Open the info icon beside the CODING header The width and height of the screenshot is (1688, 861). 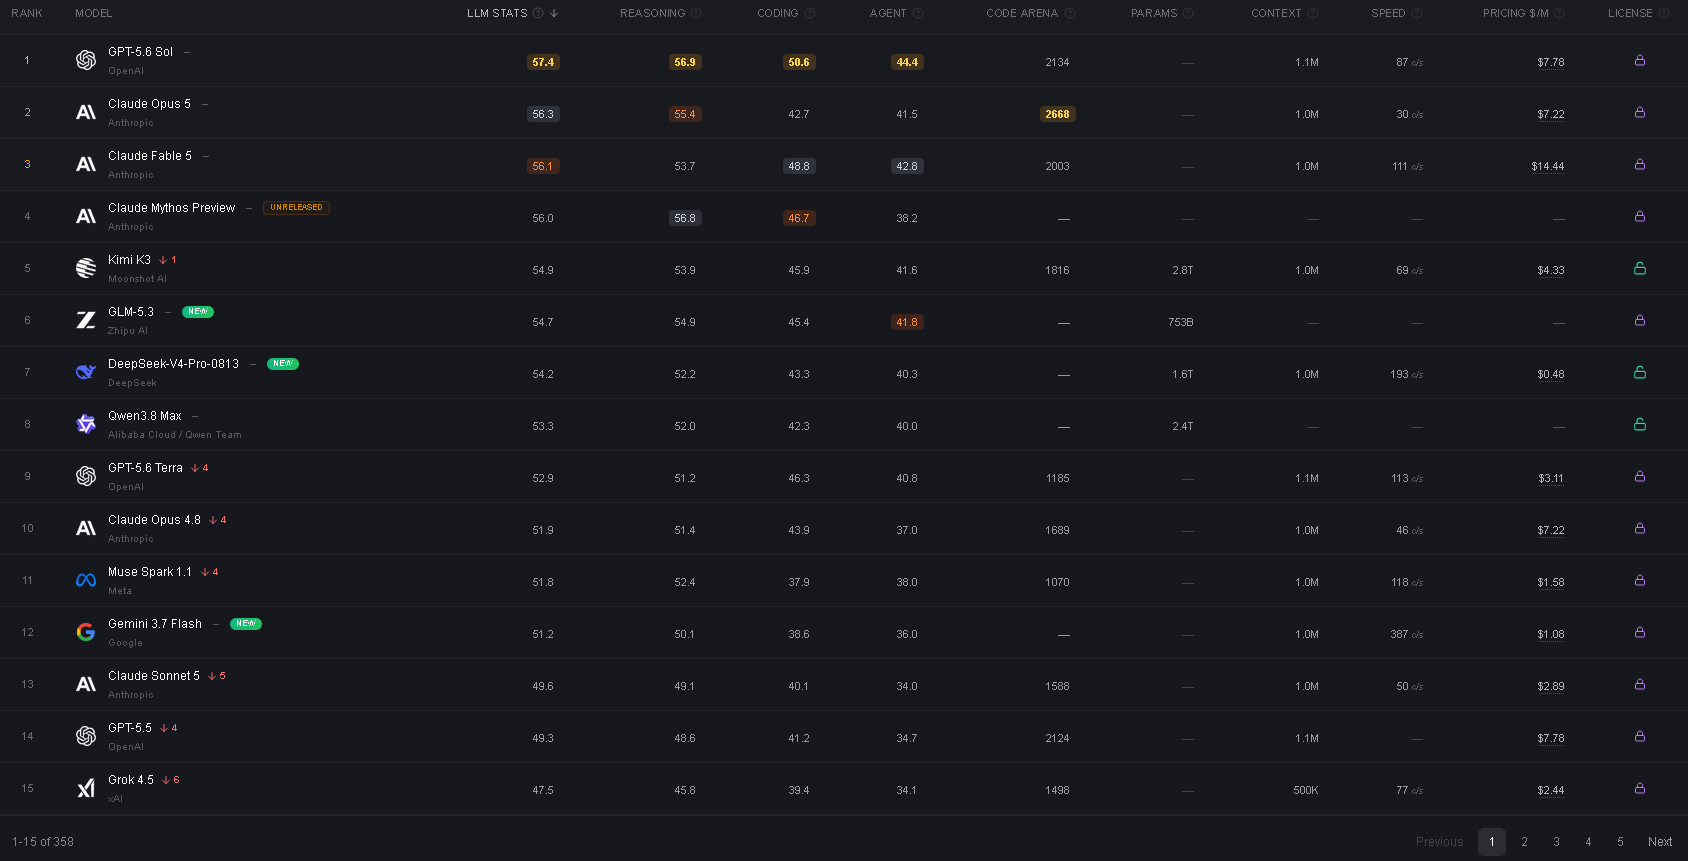[810, 13]
